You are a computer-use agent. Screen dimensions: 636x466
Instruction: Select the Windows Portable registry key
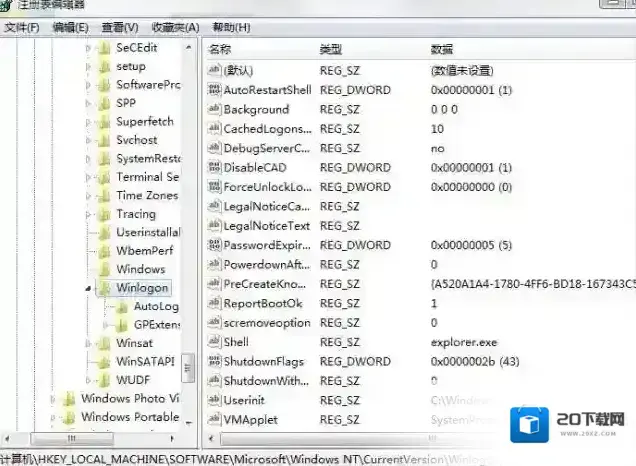(130, 417)
